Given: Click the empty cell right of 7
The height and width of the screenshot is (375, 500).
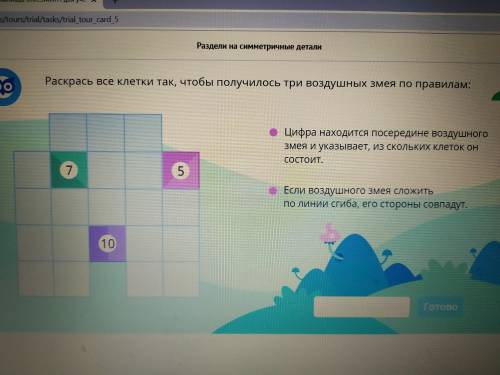Looking at the screenshot, I should click(x=107, y=170).
